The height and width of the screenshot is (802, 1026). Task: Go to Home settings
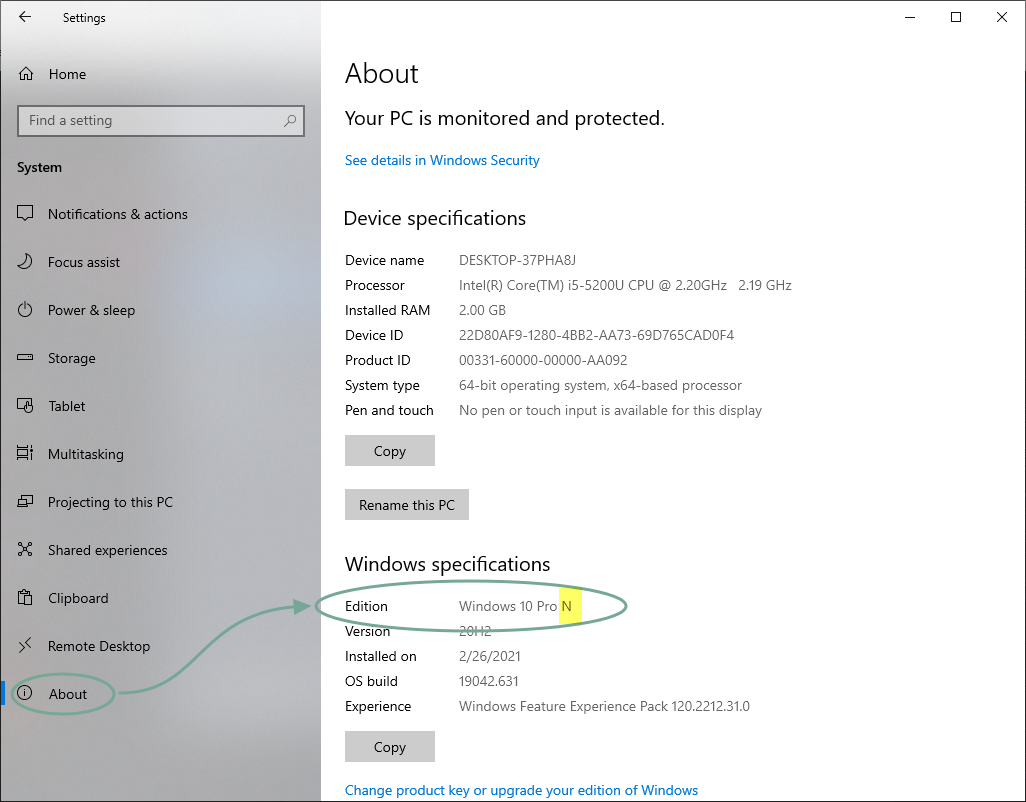(x=160, y=74)
